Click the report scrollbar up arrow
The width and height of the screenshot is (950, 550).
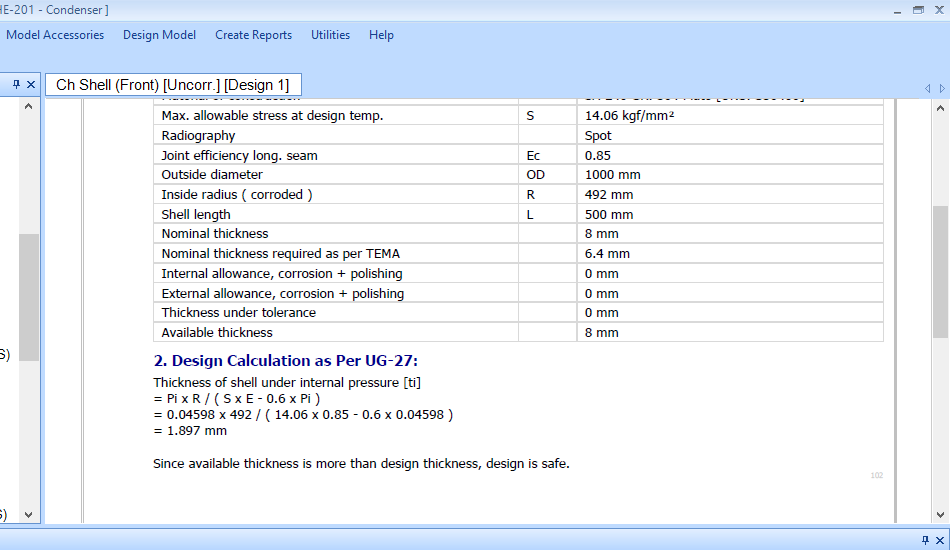pos(941,108)
